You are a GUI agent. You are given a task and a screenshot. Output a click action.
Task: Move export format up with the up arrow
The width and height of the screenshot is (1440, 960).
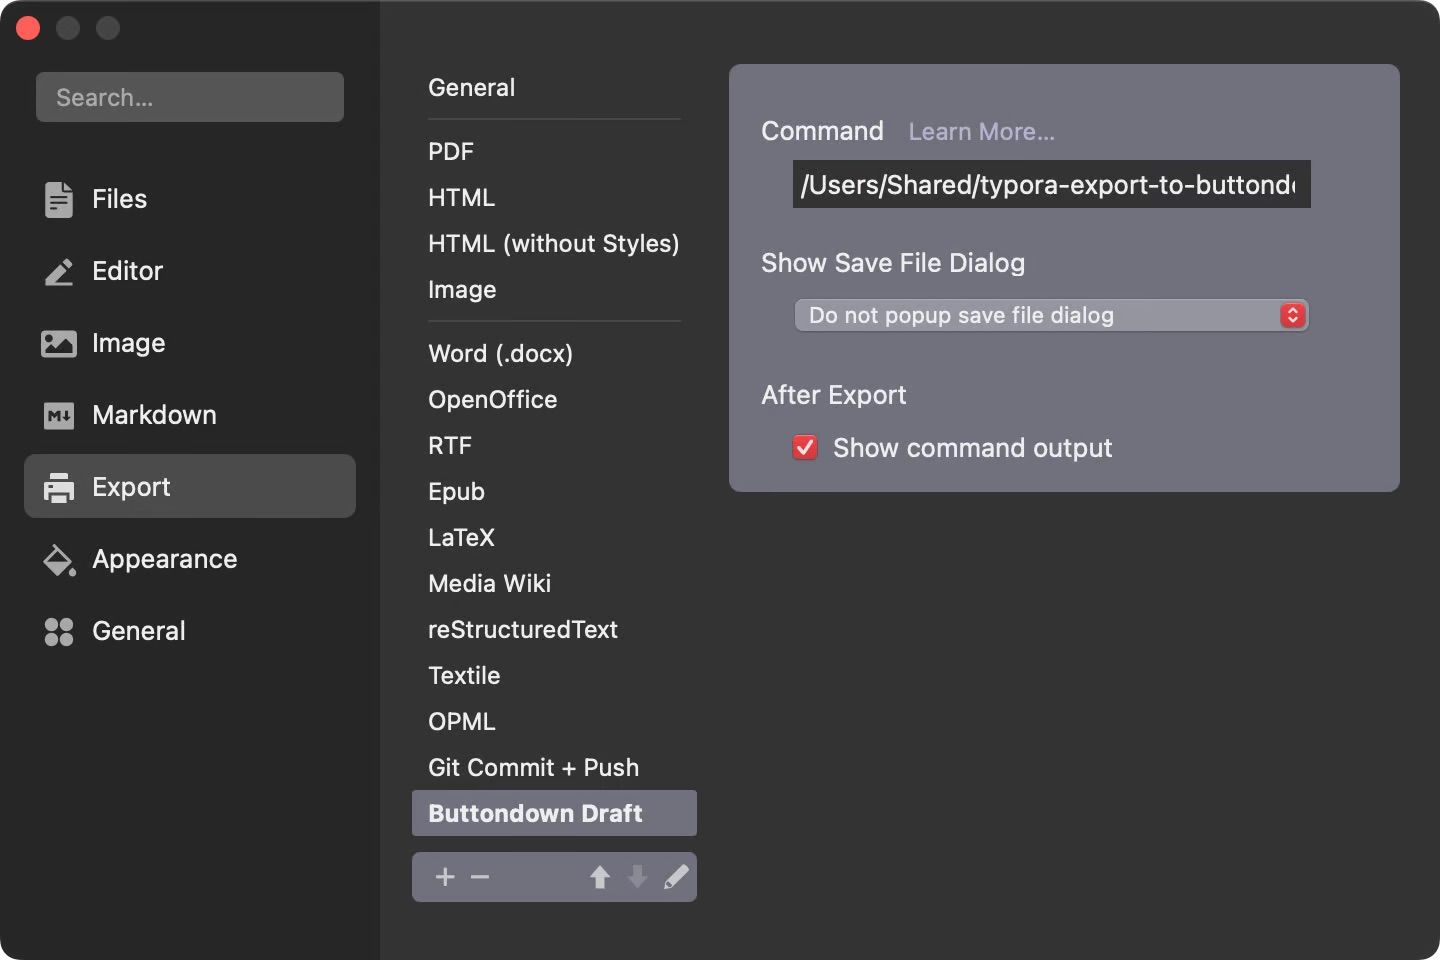[x=600, y=877]
